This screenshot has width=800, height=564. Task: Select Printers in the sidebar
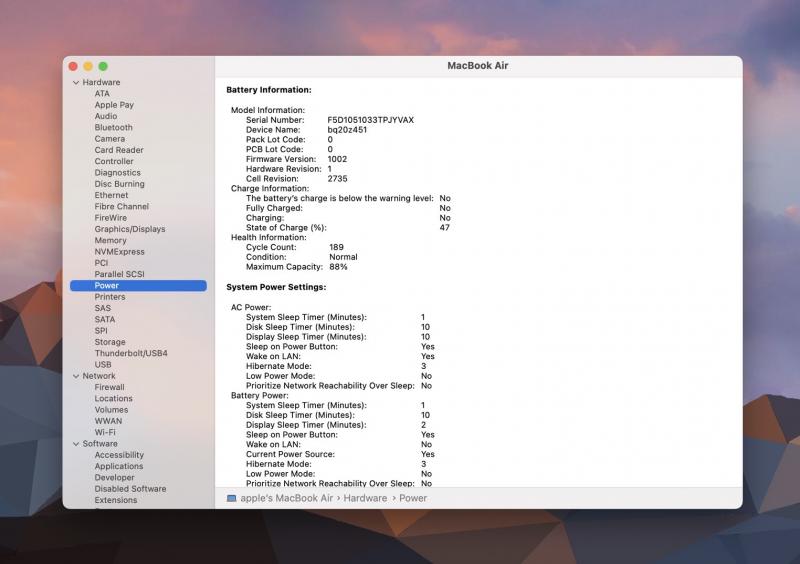(110, 297)
